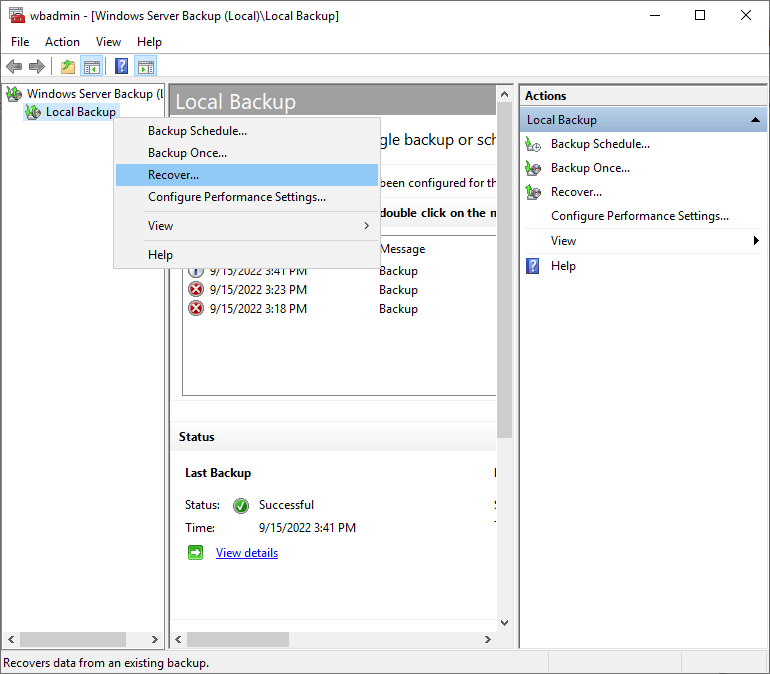The width and height of the screenshot is (770, 674).
Task: Collapse the Local Backup section in Actions pane
Action: point(755,120)
